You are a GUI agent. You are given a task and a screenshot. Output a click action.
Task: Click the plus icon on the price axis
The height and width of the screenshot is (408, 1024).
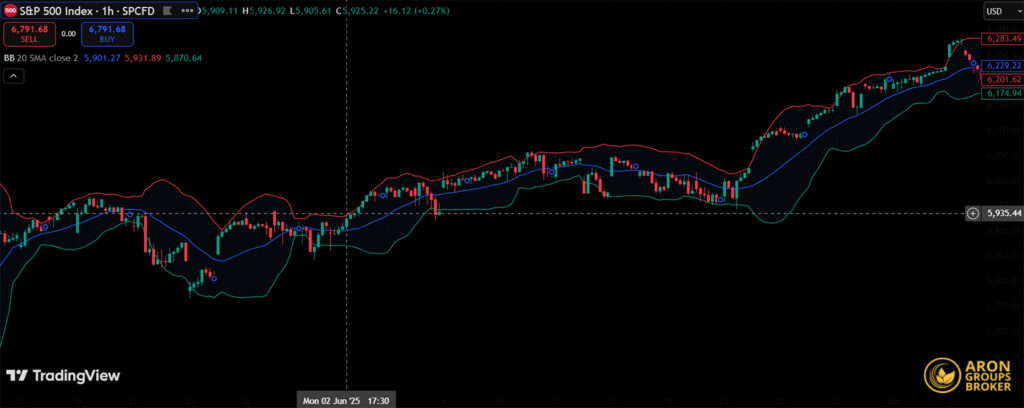click(972, 213)
